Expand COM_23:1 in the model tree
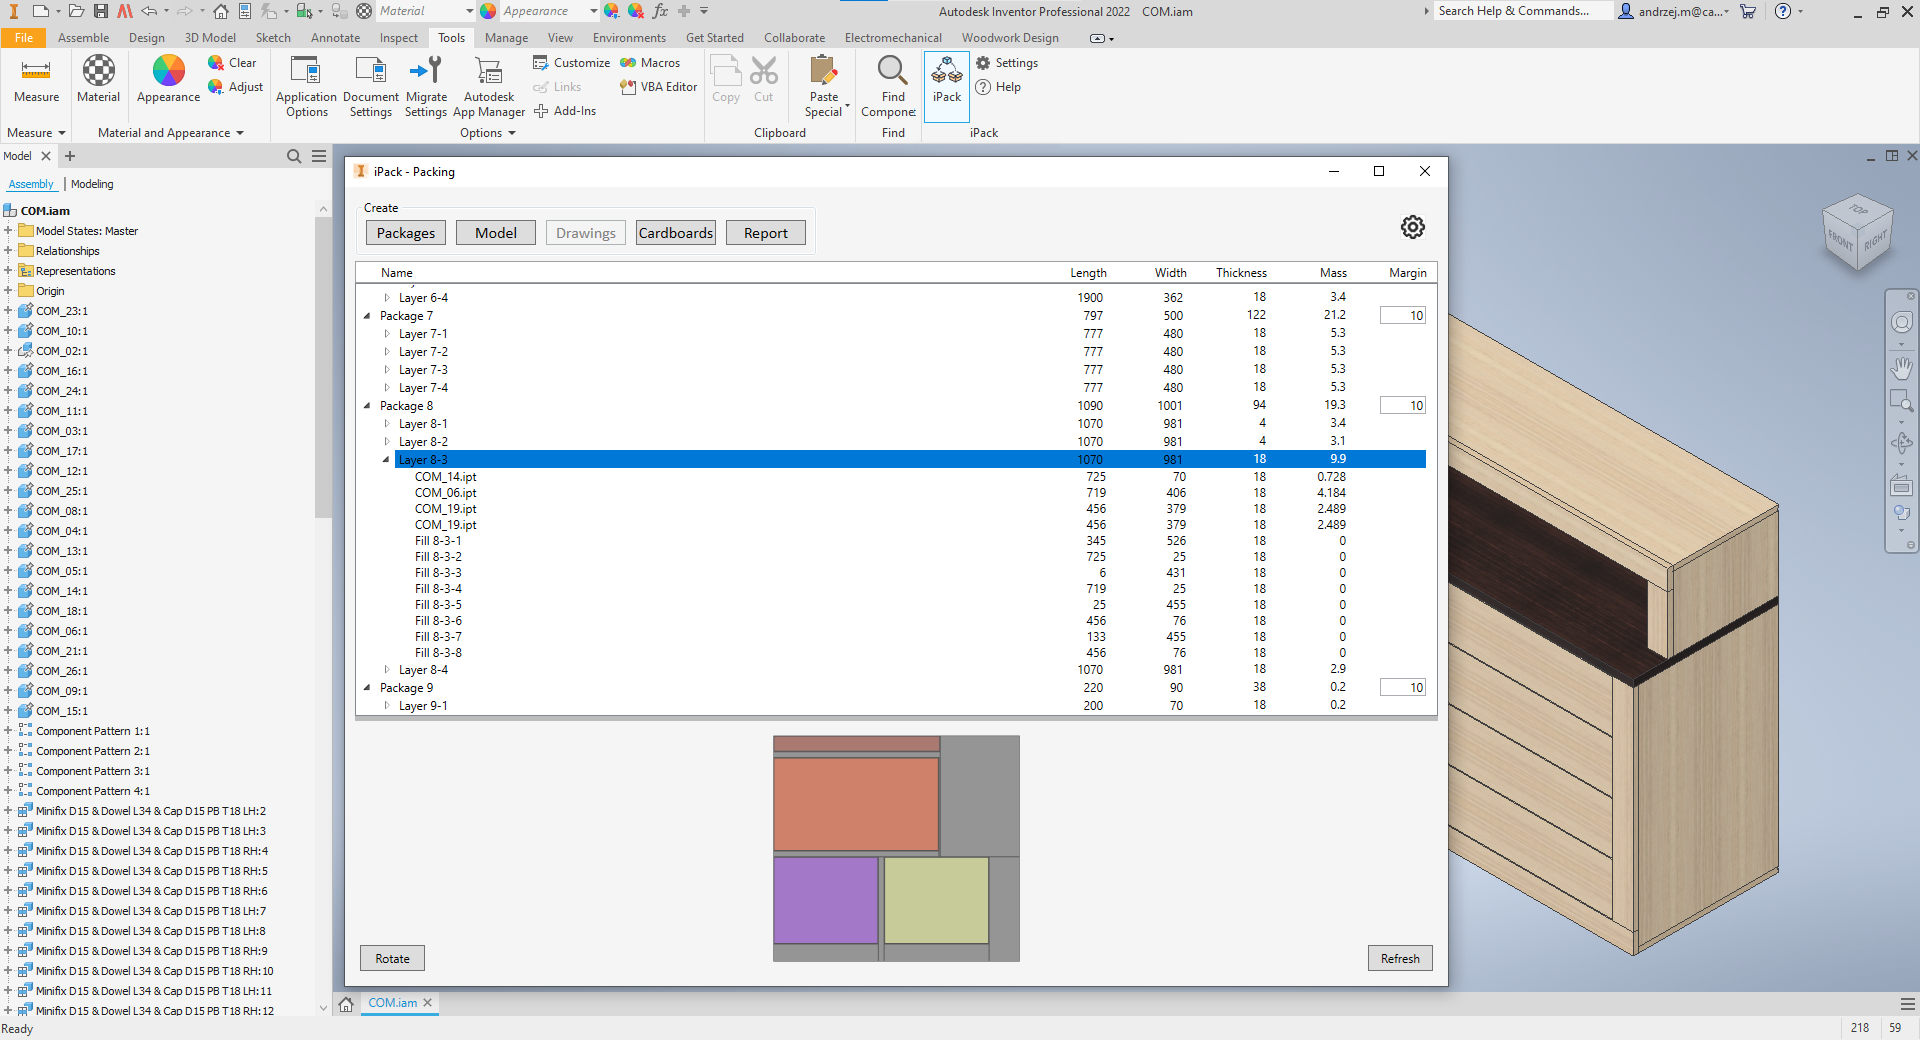Viewport: 1920px width, 1040px height. tap(8, 311)
